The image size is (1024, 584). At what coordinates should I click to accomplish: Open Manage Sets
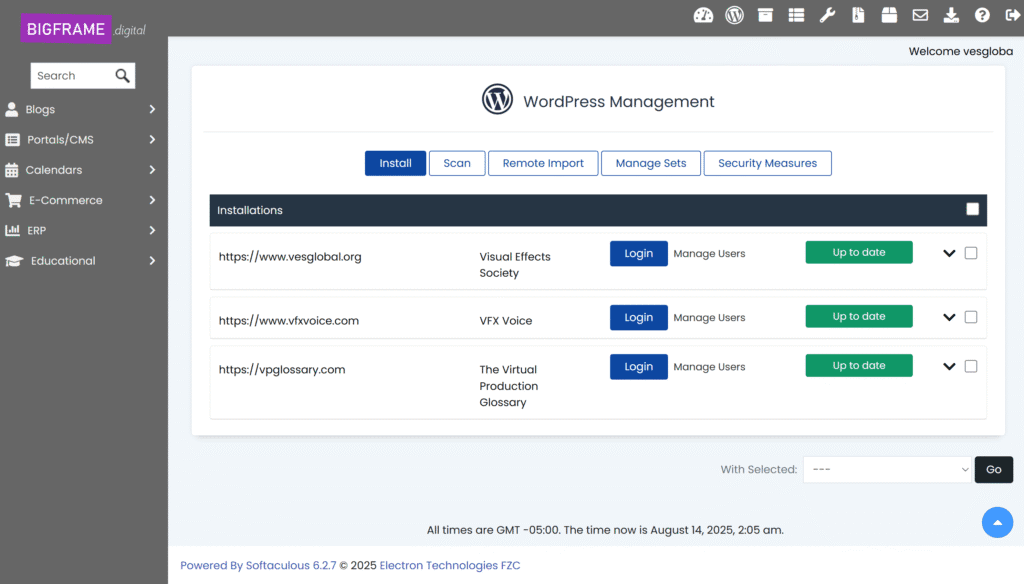coord(651,163)
